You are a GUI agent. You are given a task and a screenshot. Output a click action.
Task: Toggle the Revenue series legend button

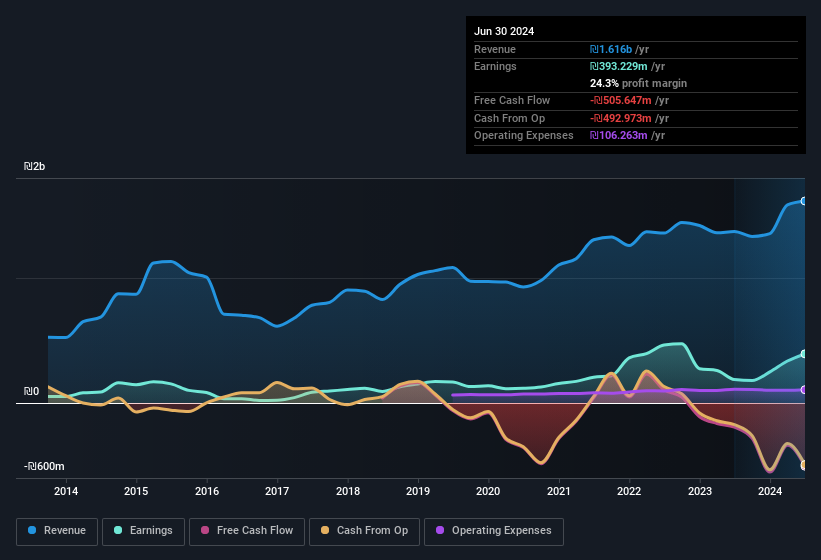tap(57, 531)
